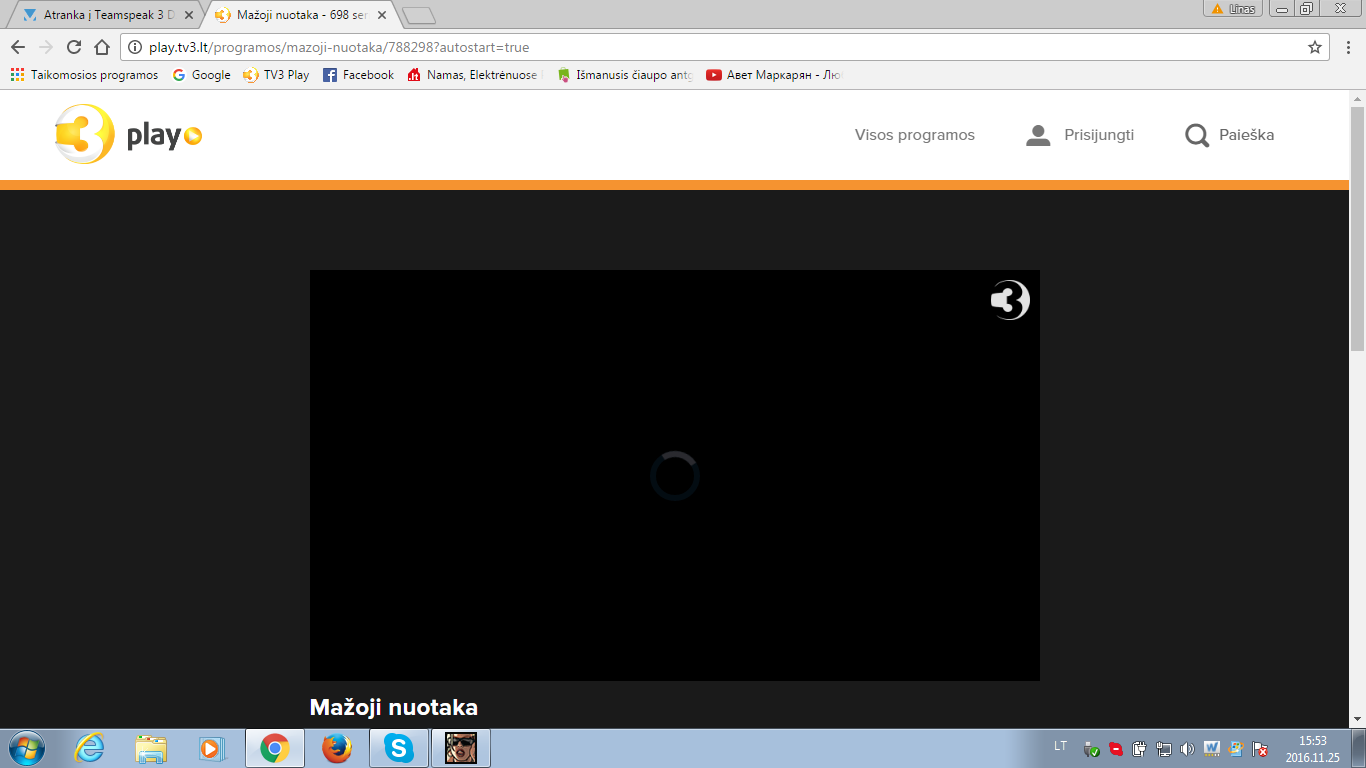The height and width of the screenshot is (768, 1366).
Task: Open Taikomosios programos apps shortcut
Action: point(85,75)
